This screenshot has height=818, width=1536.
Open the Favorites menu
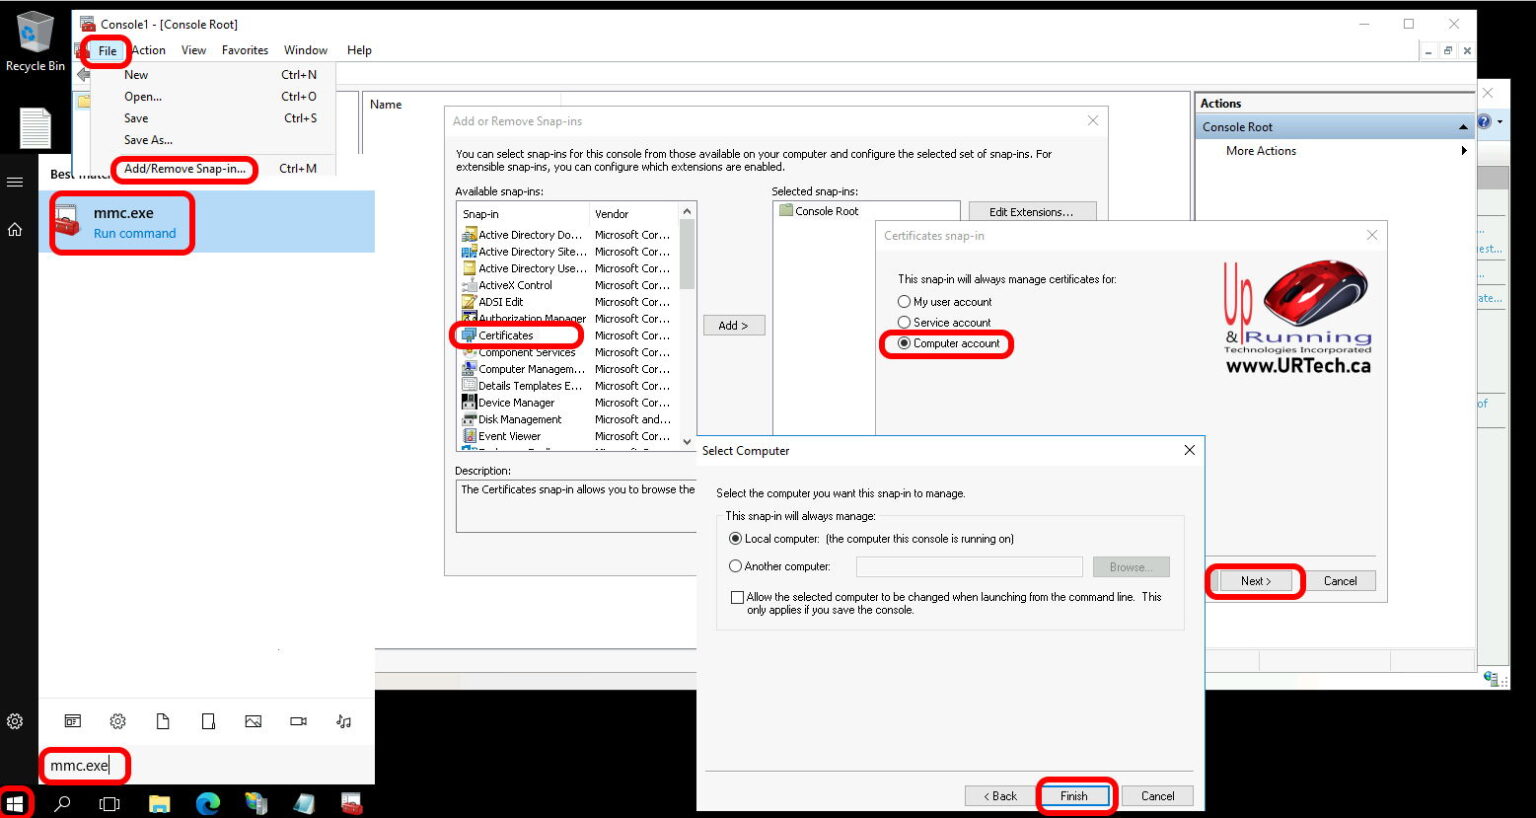tap(245, 50)
